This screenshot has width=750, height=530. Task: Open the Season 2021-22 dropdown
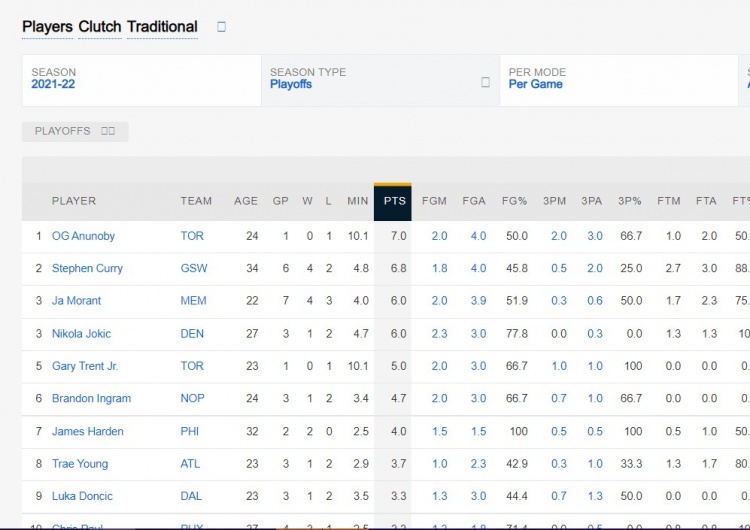click(142, 80)
